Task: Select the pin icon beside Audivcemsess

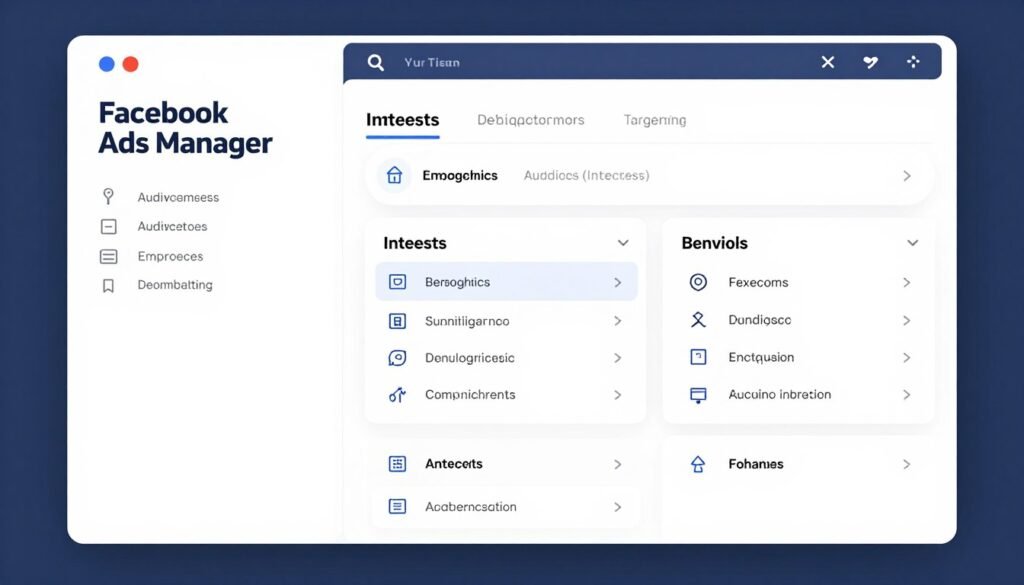Action: 109,196
